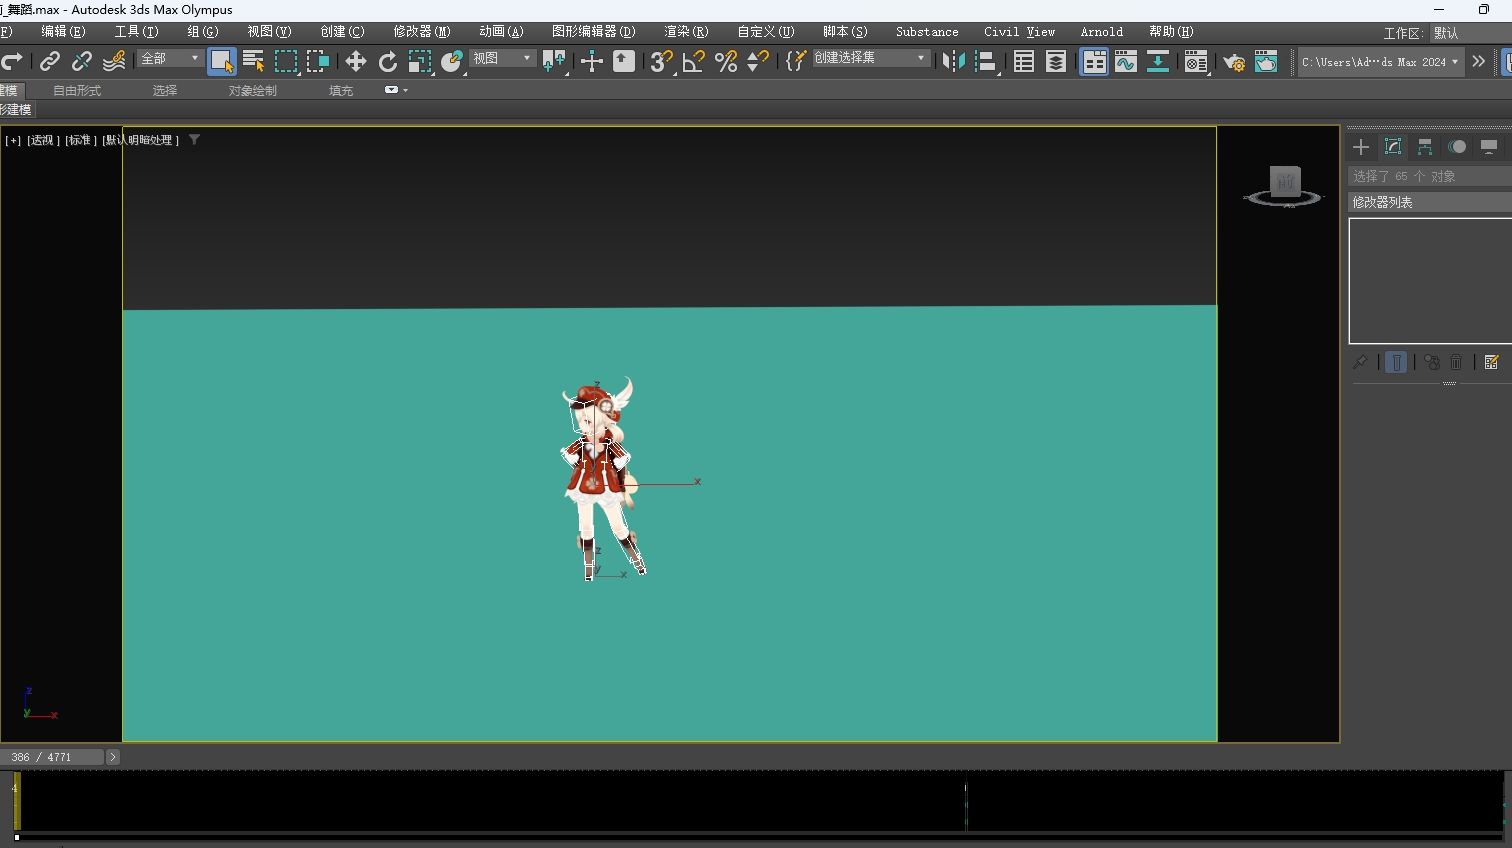Toggle the Ribbon display icon
The width and height of the screenshot is (1512, 848).
tap(1094, 62)
